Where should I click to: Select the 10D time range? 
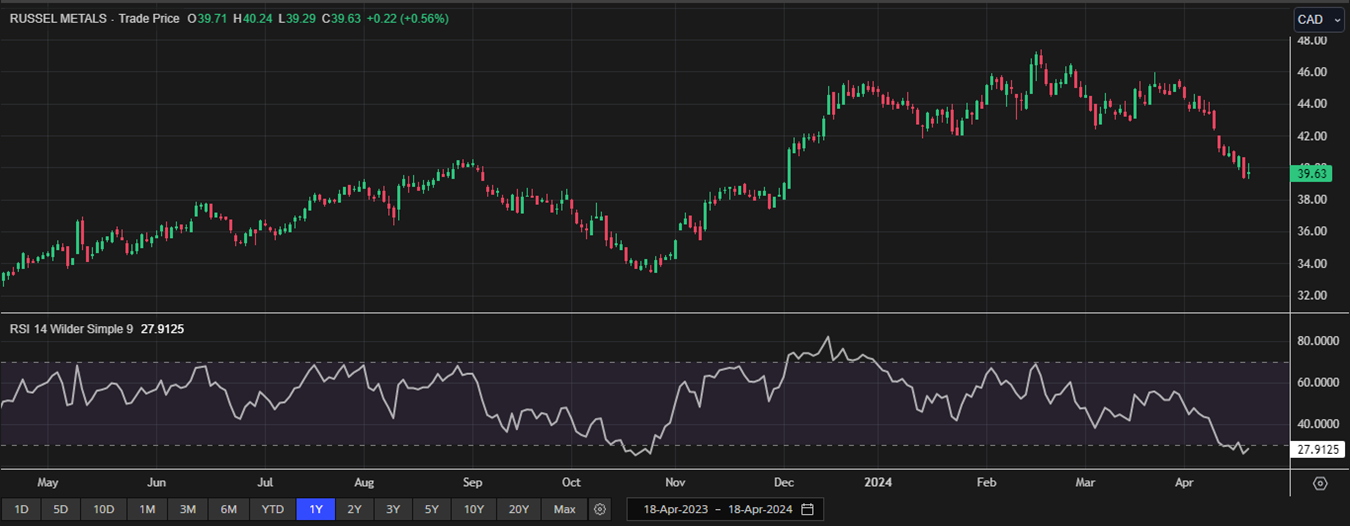click(104, 509)
